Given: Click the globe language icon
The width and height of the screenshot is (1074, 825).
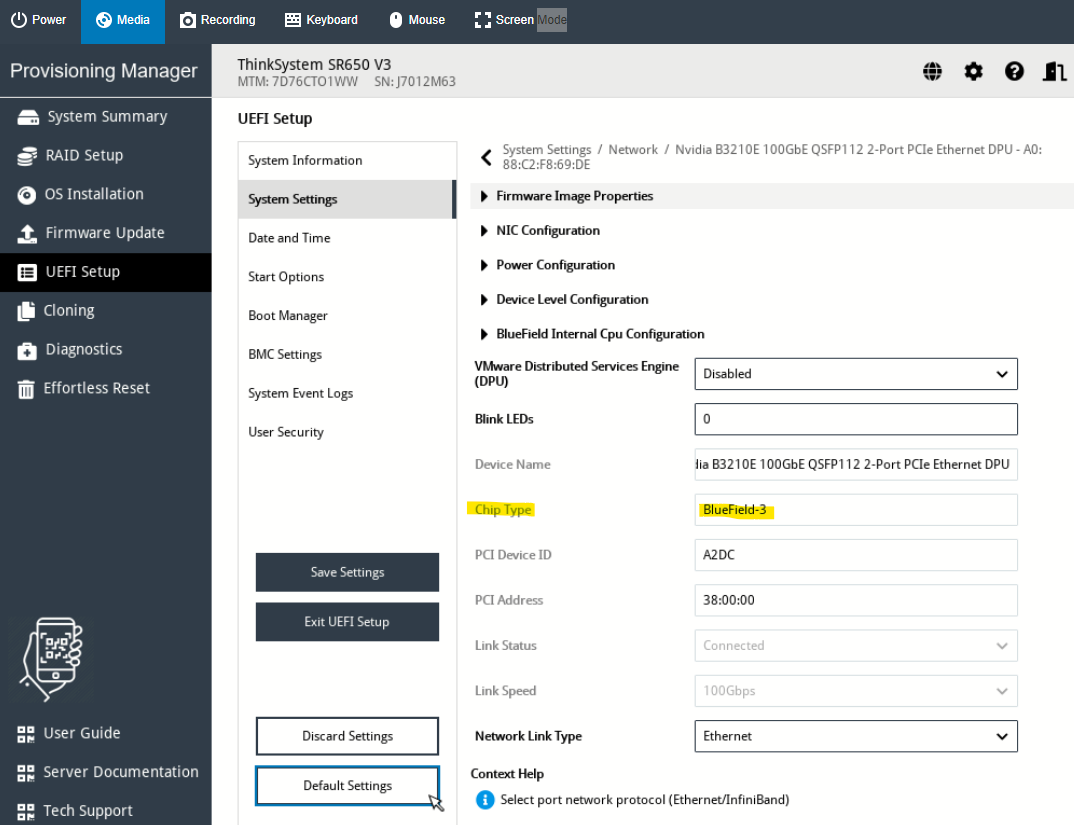Looking at the screenshot, I should click(x=932, y=71).
